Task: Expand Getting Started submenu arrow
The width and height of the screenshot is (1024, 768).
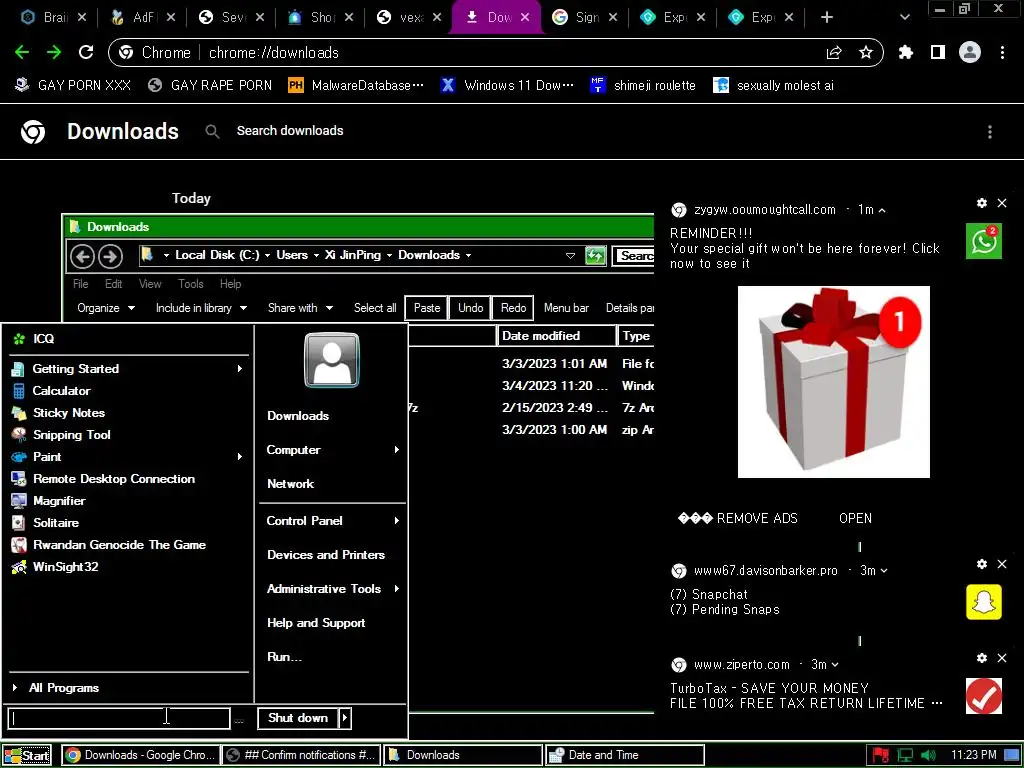Action: coord(240,369)
